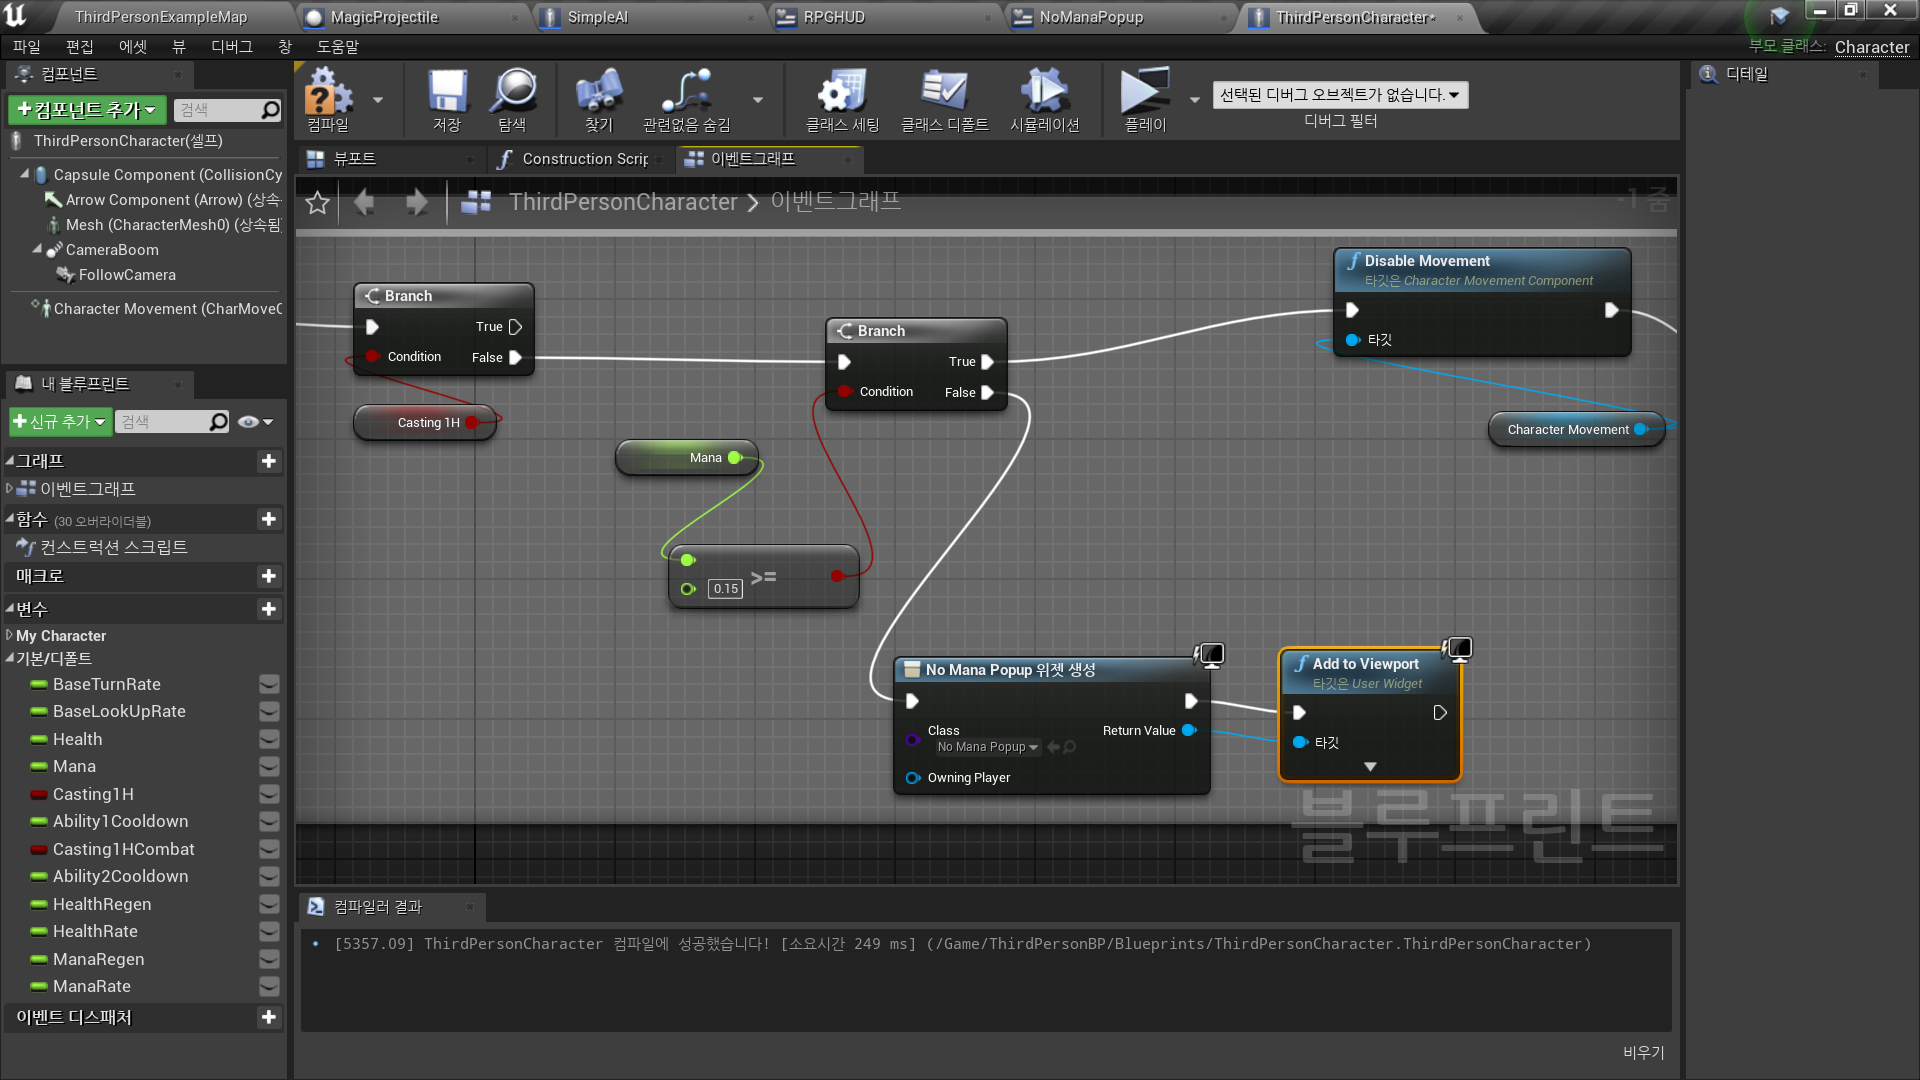Open No Mana Popup class dropdown
The height and width of the screenshot is (1080, 1920).
pyautogui.click(x=988, y=748)
